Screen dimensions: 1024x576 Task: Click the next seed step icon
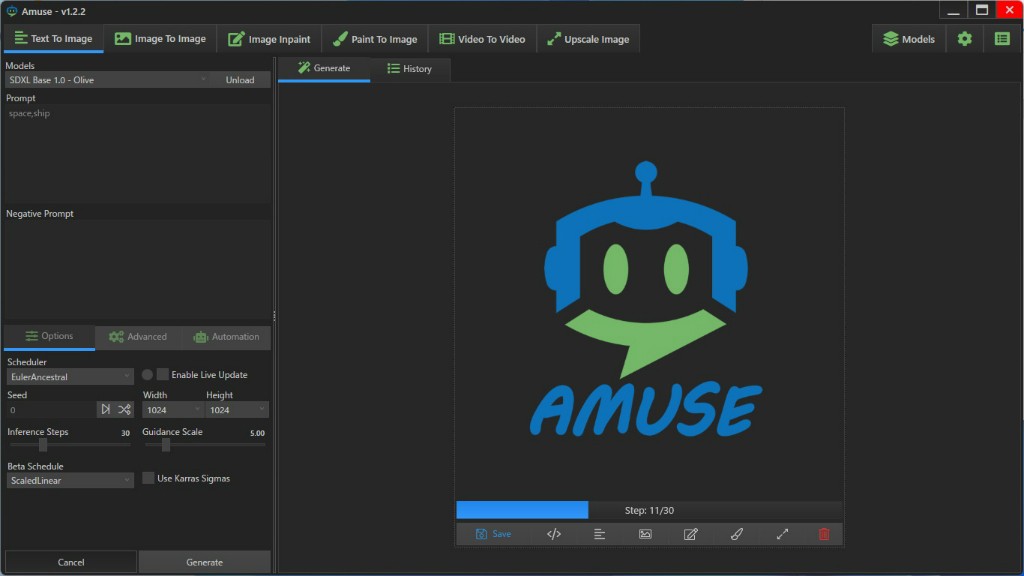[x=105, y=410]
